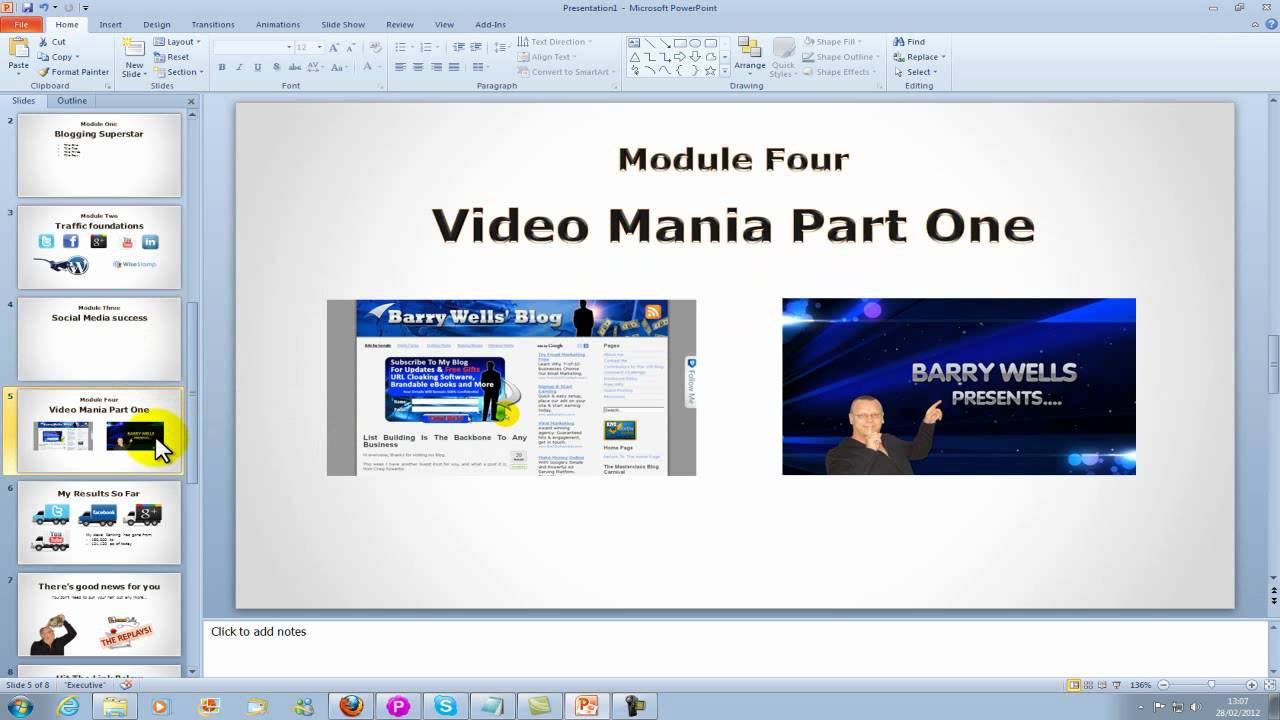Select slide 6 My Results So Far thumbnail
This screenshot has height=720, width=1280.
click(99, 522)
